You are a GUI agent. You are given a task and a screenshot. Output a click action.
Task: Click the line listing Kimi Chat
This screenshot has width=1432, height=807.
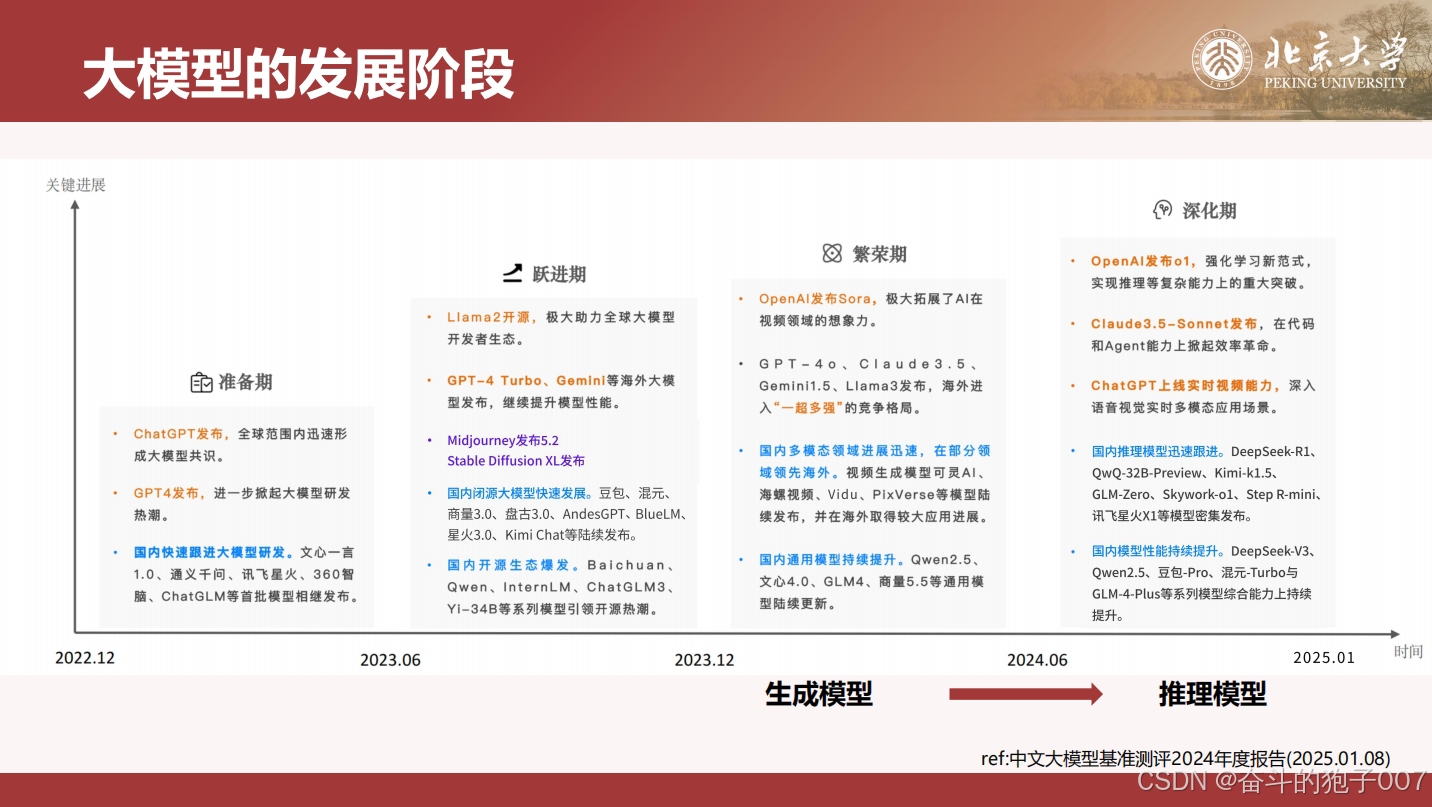point(542,535)
